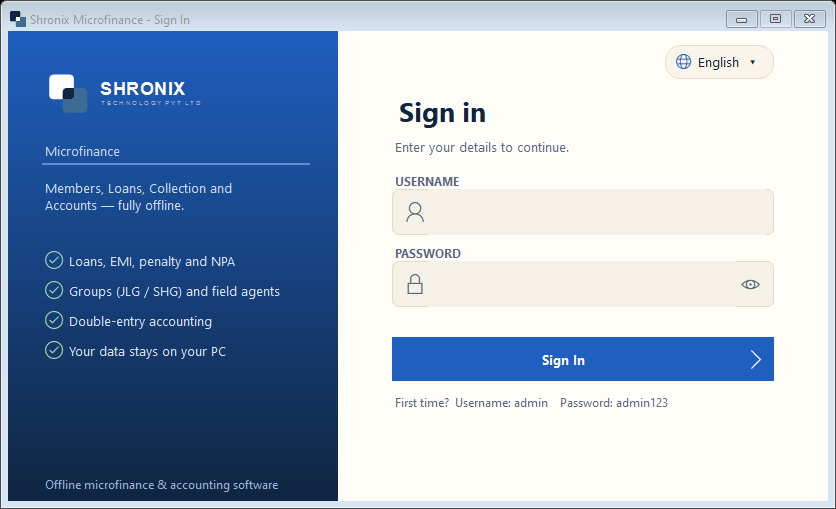Click 'Loans, EMI, penalty and NPA' text

[152, 262]
